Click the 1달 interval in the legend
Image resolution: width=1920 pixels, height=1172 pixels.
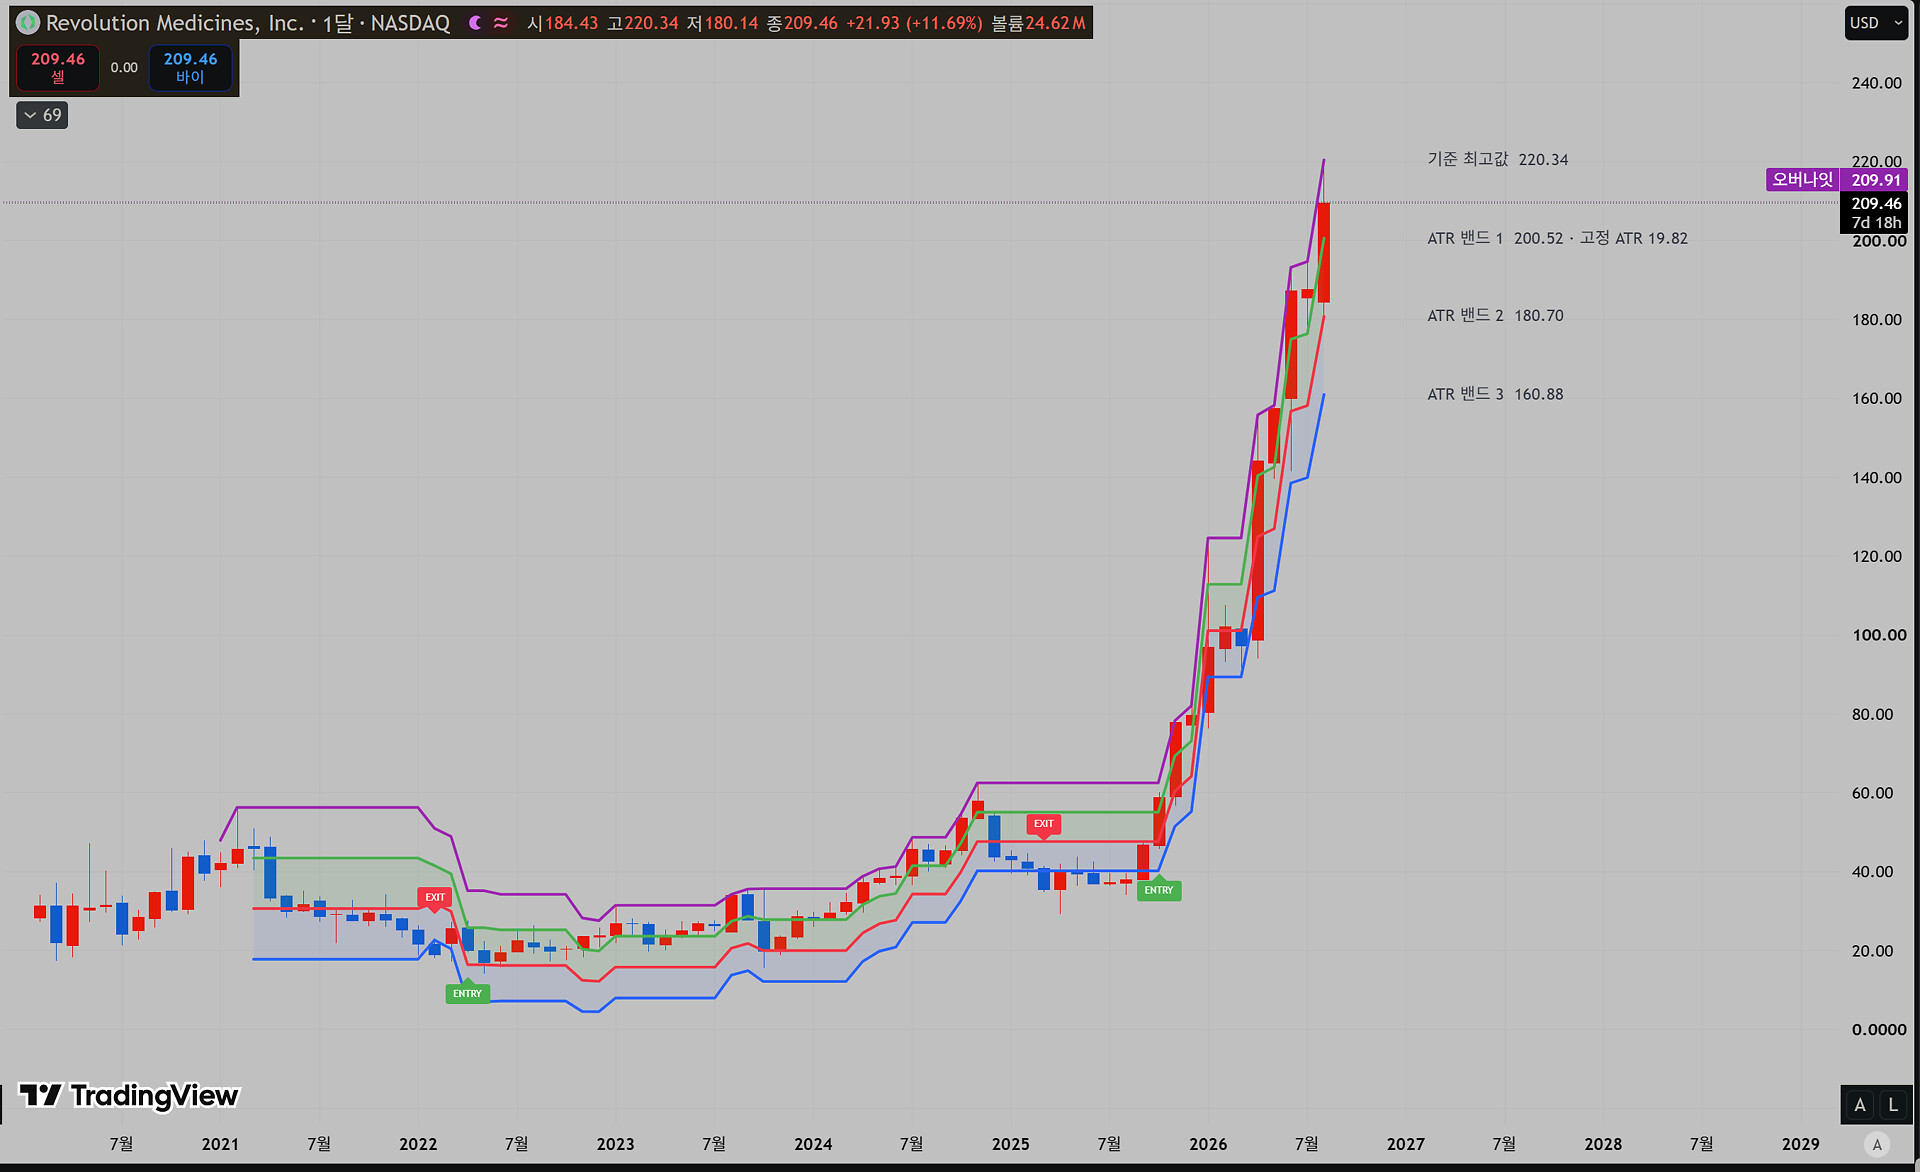pos(337,23)
